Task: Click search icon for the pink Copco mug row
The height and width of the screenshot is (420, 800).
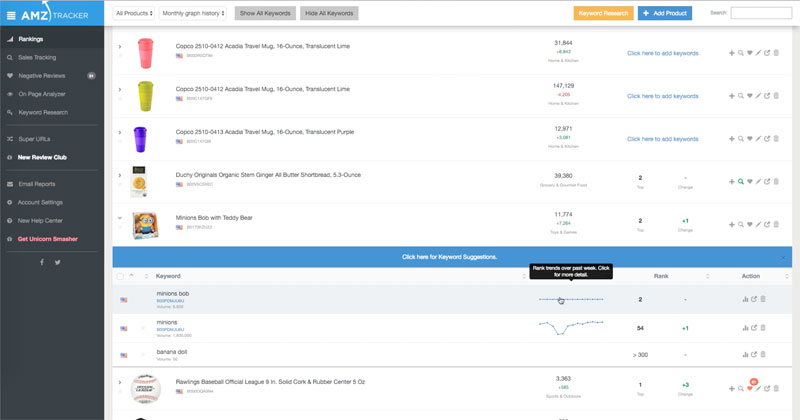Action: click(740, 53)
